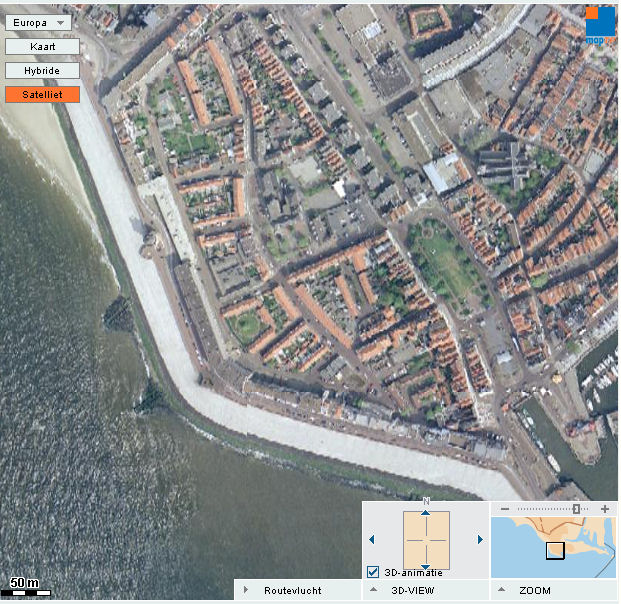Click the map24 logo icon
The image size is (621, 604).
click(x=600, y=26)
